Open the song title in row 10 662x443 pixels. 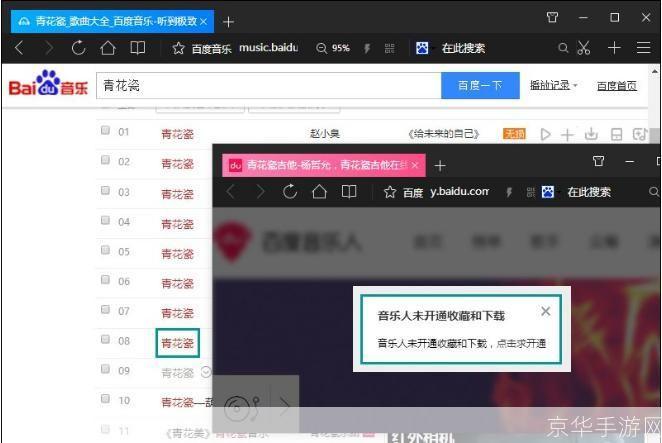[x=187, y=402]
